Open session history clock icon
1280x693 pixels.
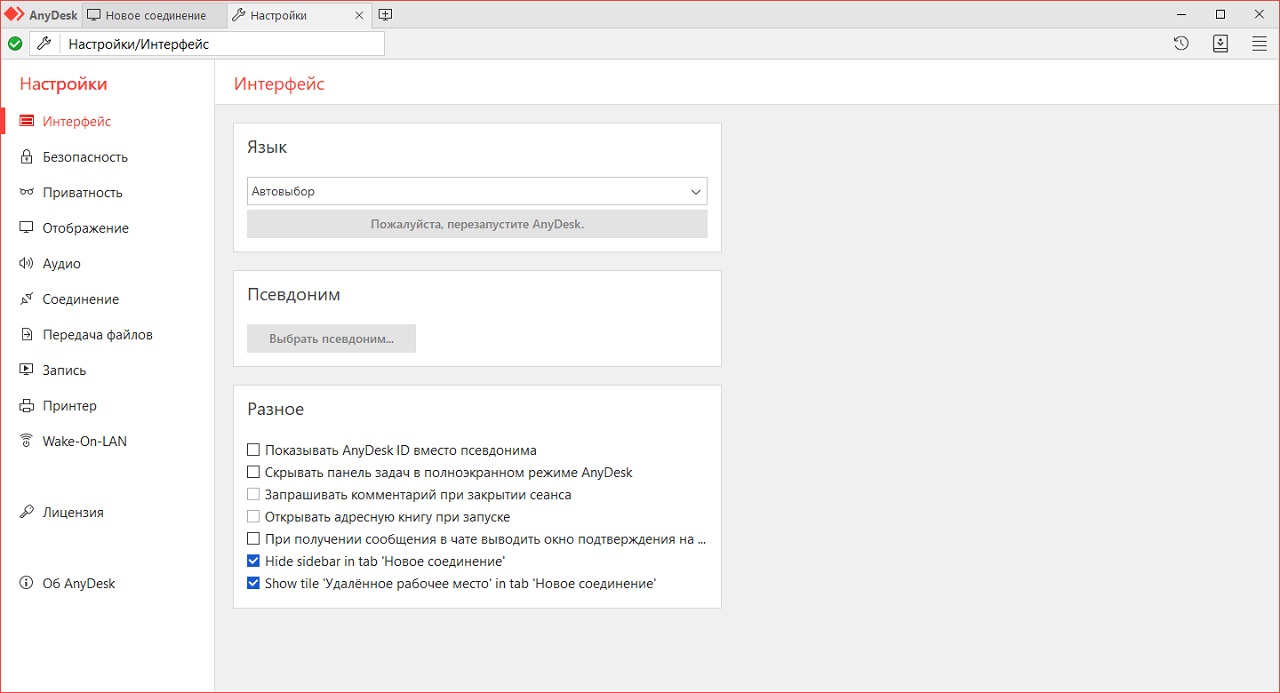1181,44
